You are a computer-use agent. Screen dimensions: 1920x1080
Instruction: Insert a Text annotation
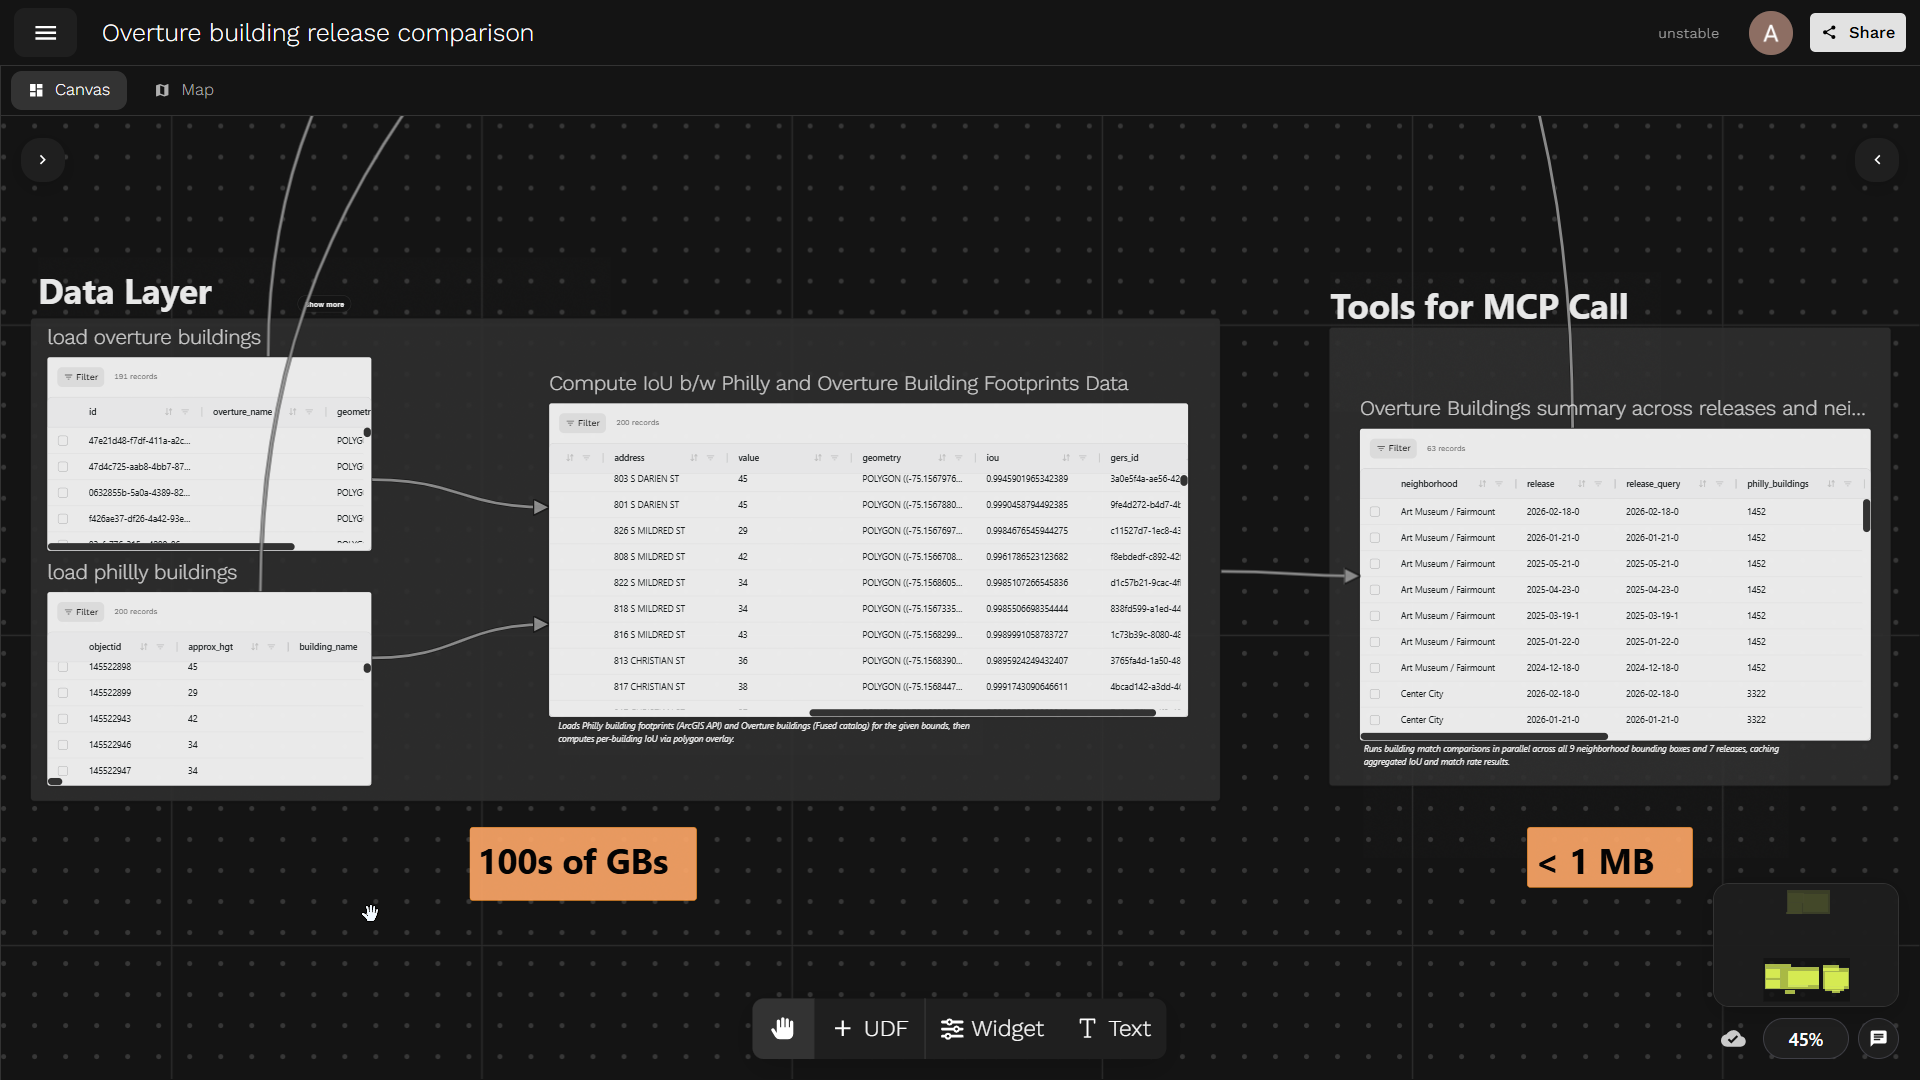(1114, 1028)
